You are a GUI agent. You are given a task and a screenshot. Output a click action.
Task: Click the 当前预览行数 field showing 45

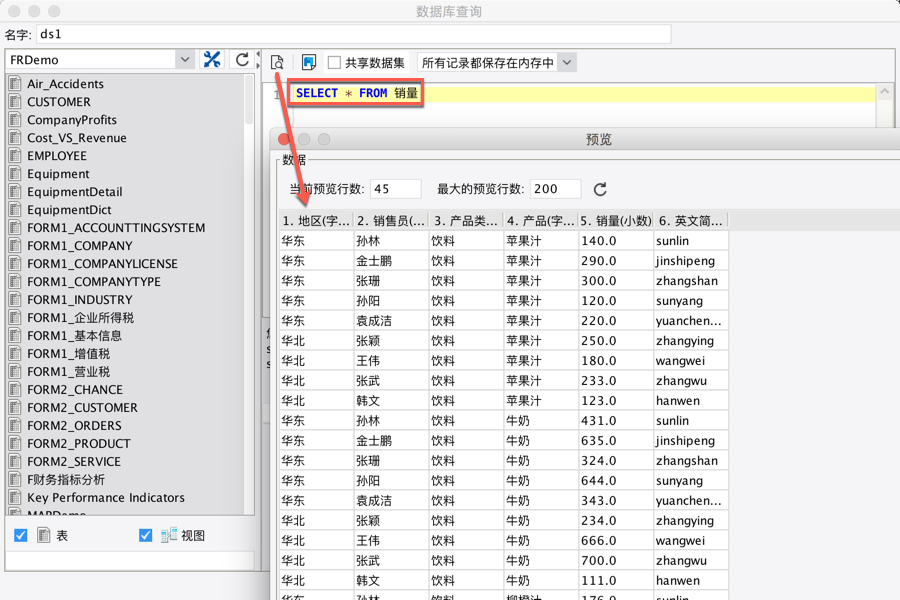click(396, 189)
